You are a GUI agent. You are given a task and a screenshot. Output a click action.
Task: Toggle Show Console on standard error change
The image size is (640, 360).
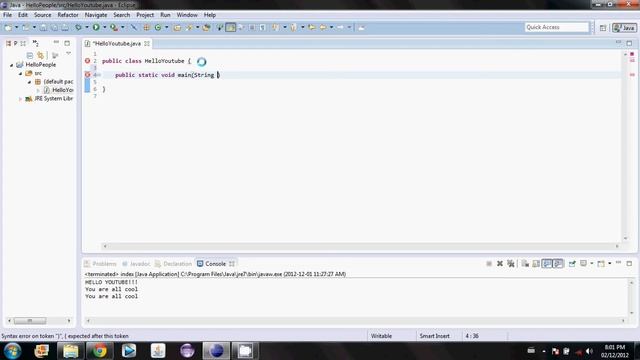click(x=558, y=264)
